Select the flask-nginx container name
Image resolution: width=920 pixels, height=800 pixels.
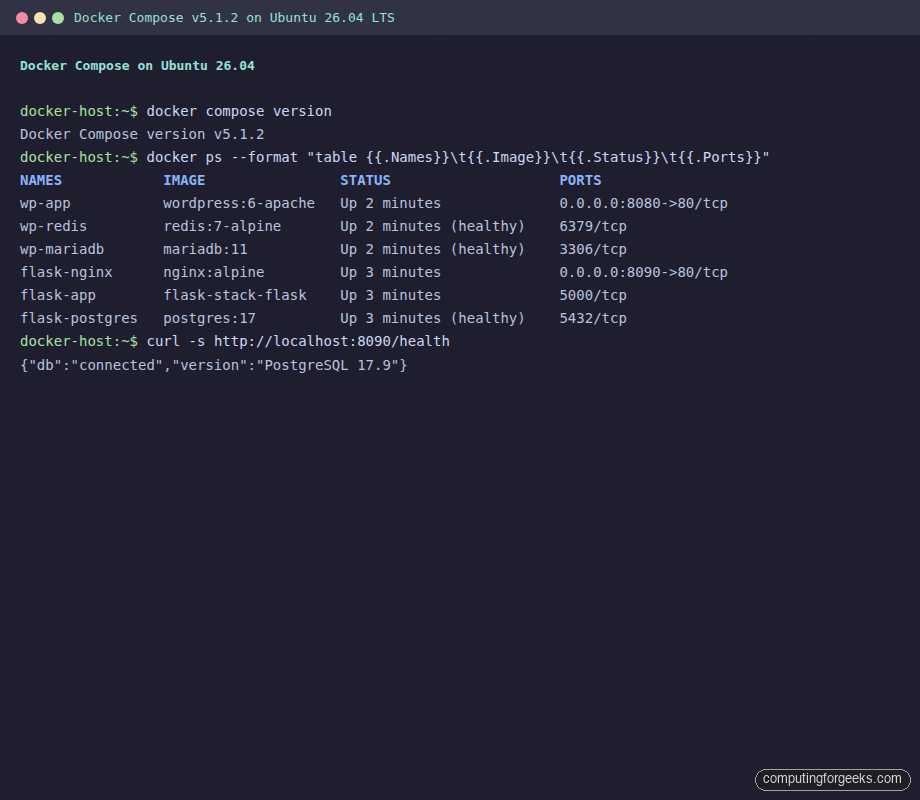pos(66,272)
